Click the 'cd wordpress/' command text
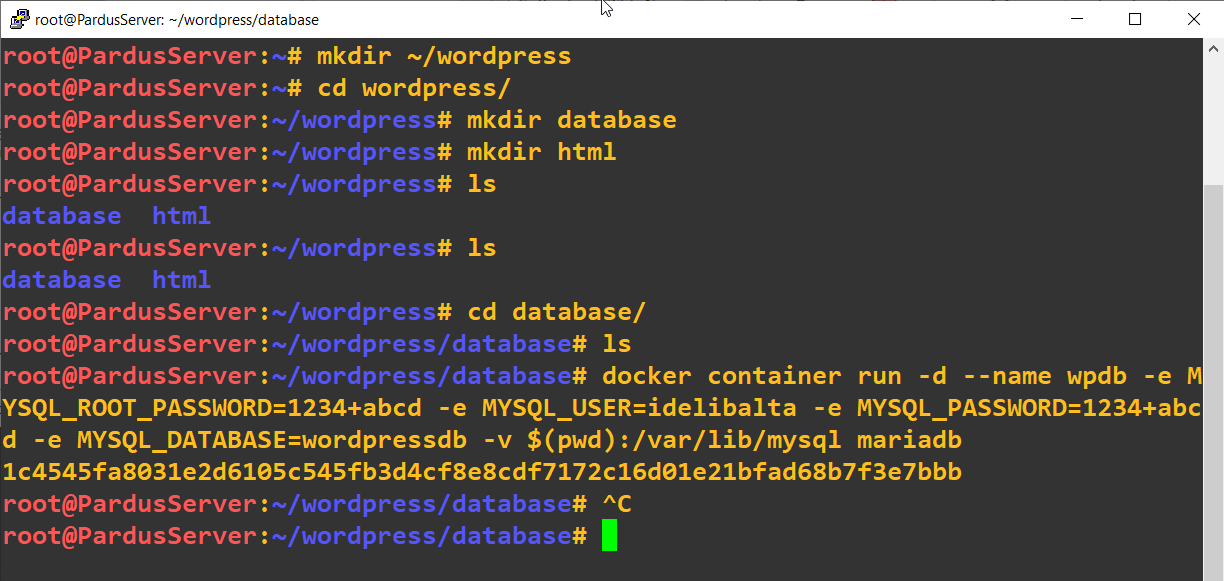 pyautogui.click(x=414, y=88)
